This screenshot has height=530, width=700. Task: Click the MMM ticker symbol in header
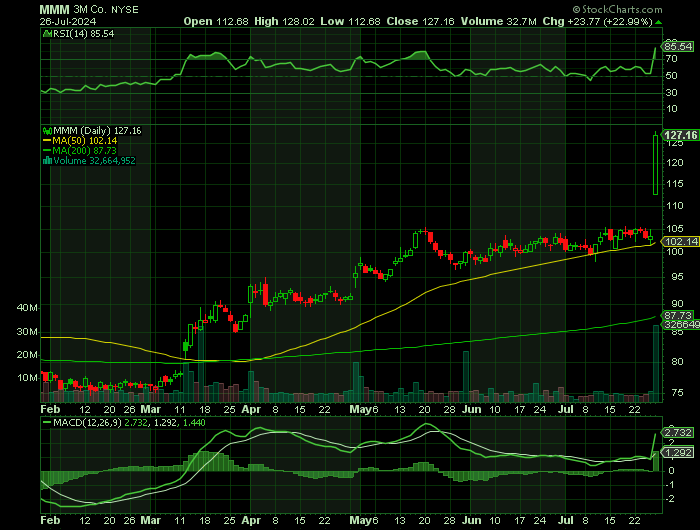tap(54, 9)
